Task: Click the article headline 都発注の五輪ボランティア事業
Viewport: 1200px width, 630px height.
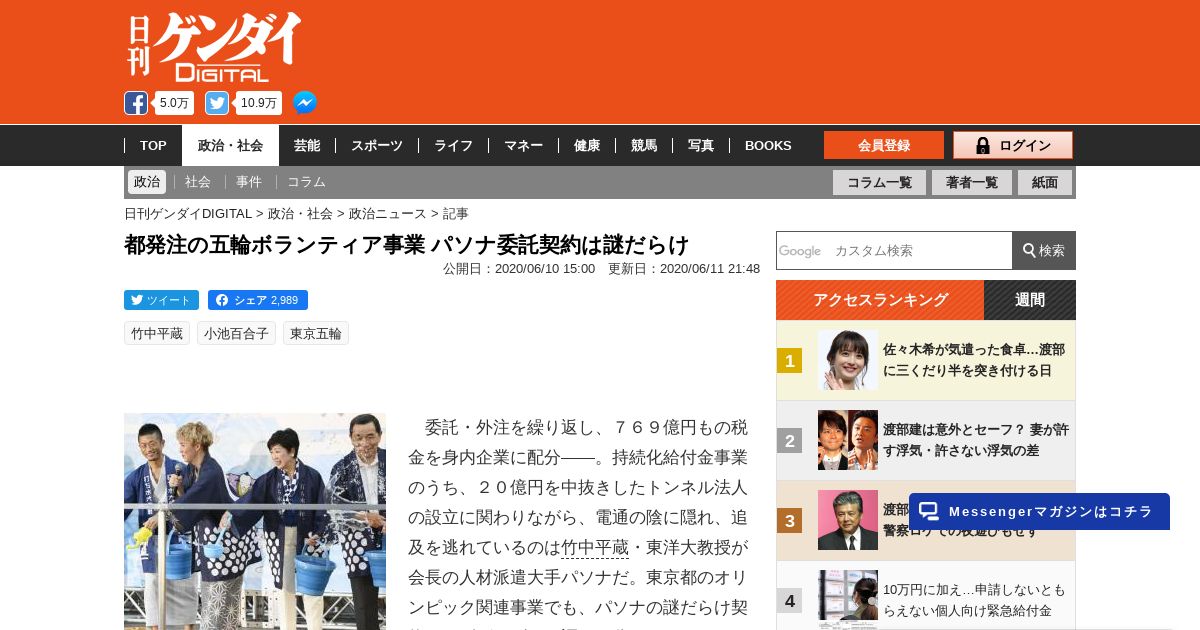Action: click(407, 245)
